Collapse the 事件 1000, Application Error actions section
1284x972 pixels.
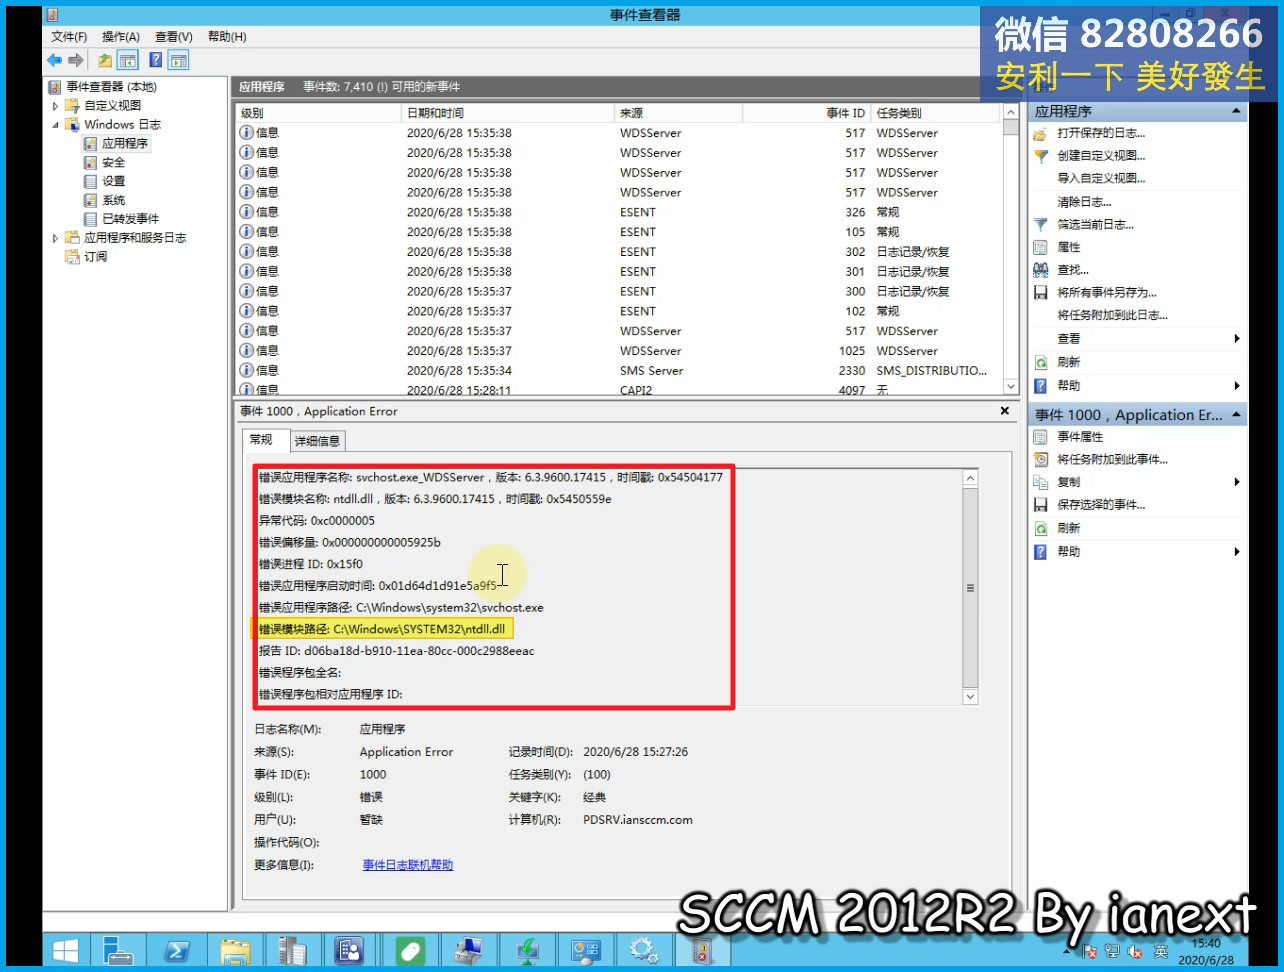1236,415
